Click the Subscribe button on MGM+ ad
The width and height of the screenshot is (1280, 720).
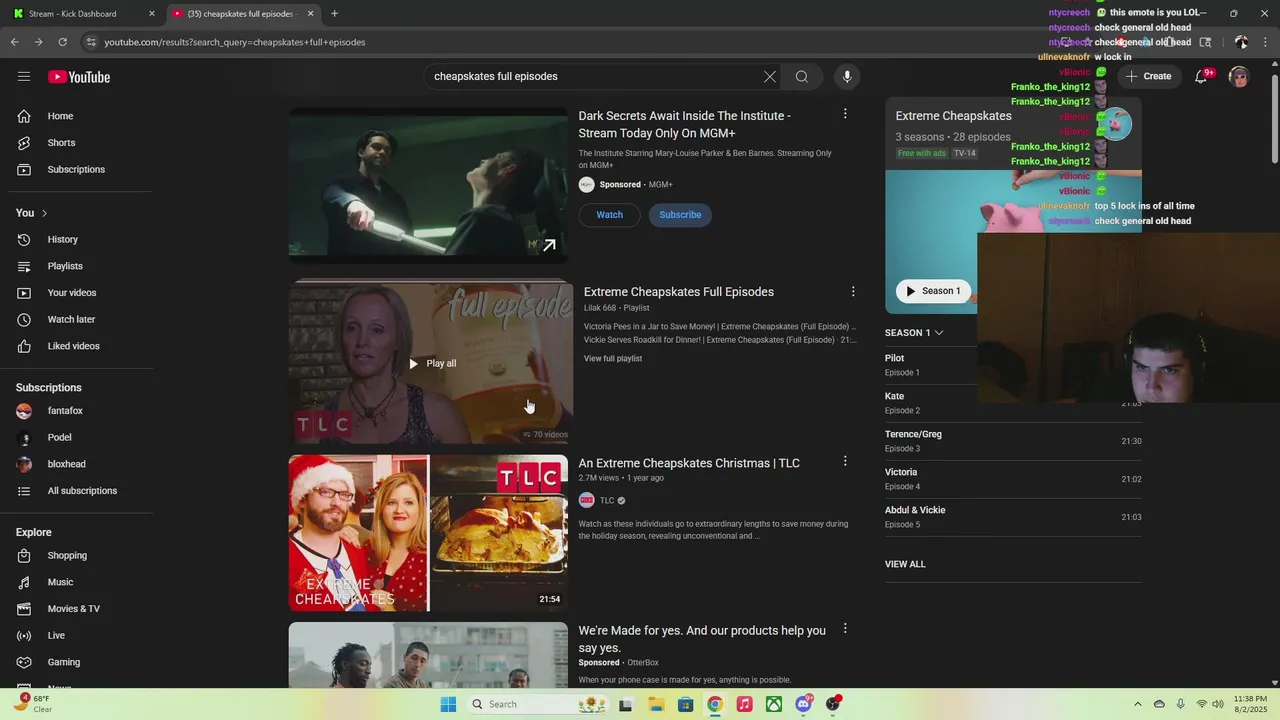click(680, 215)
